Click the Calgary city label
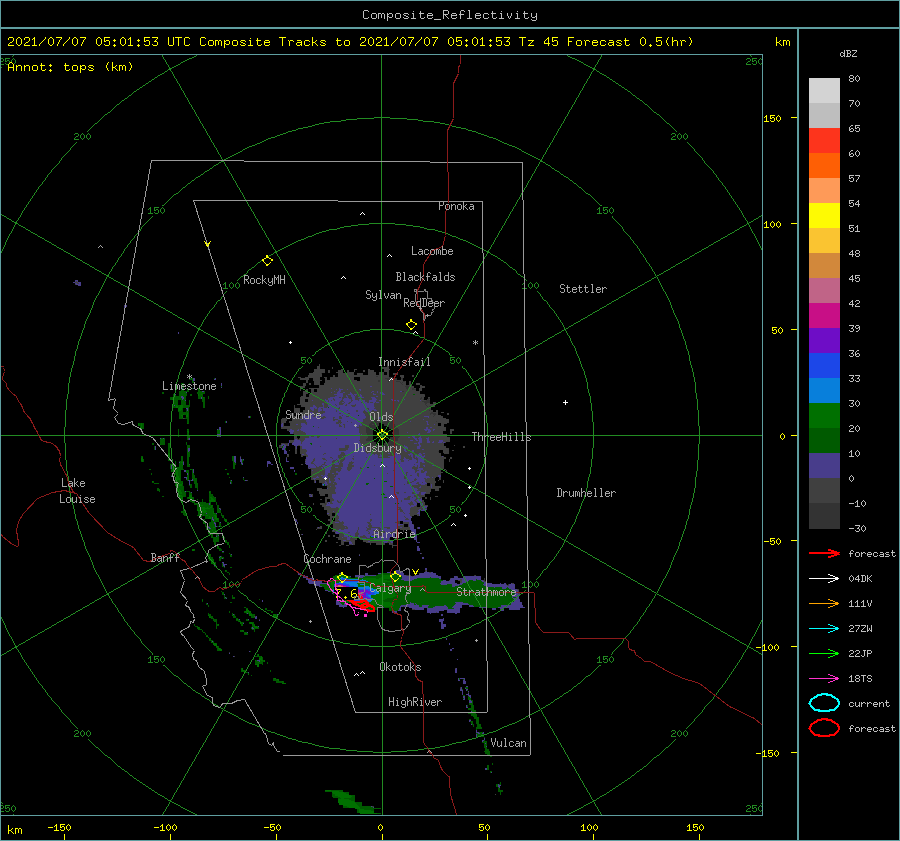This screenshot has width=900, height=841. pos(390,588)
